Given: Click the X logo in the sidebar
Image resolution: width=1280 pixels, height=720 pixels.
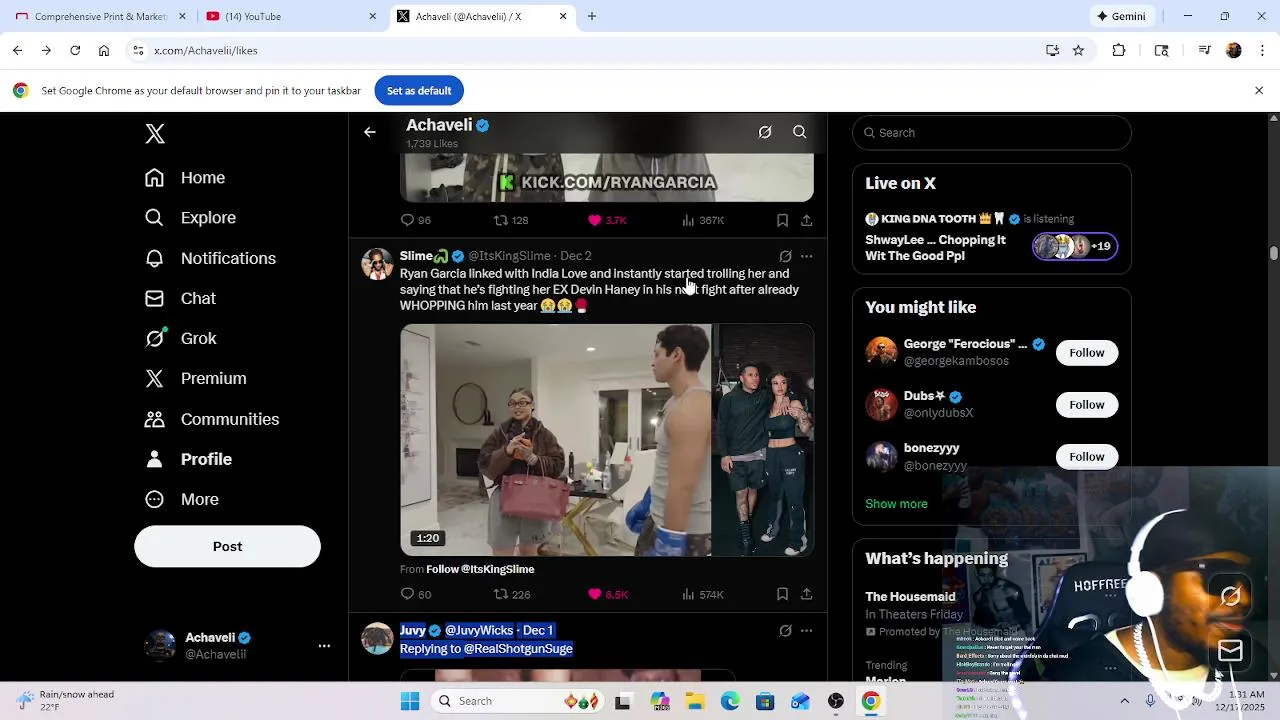Looking at the screenshot, I should coord(155,134).
